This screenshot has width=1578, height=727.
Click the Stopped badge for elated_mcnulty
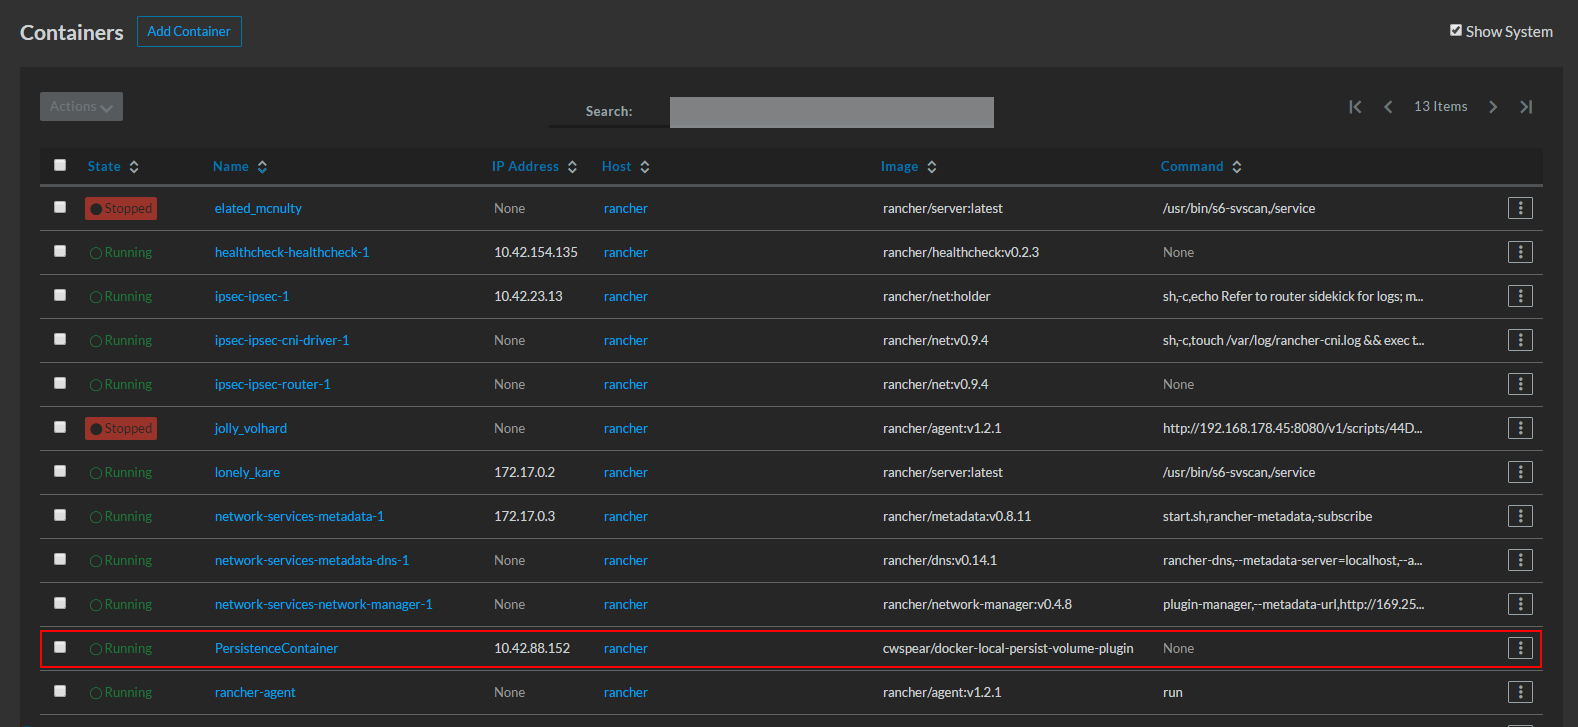(x=121, y=208)
